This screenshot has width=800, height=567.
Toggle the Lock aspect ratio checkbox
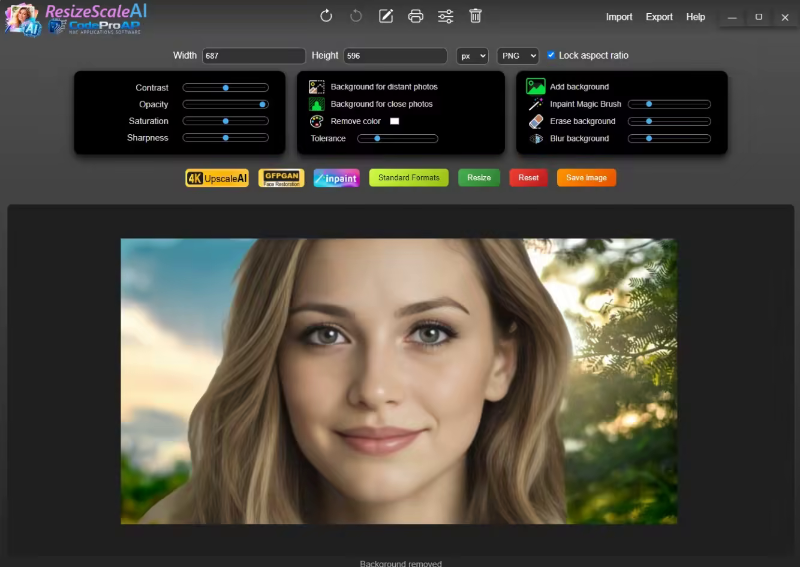[x=551, y=56]
